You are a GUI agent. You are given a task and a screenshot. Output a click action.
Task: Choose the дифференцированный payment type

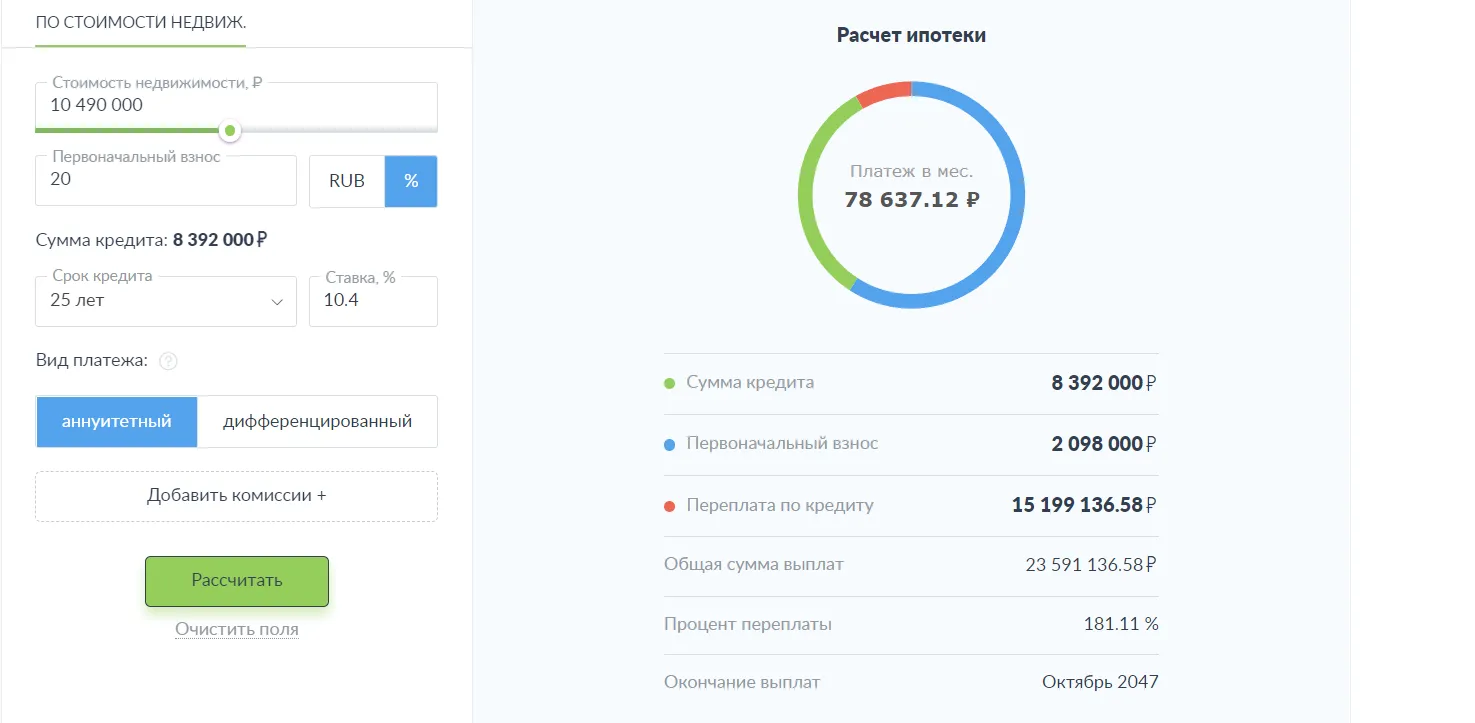pos(317,422)
